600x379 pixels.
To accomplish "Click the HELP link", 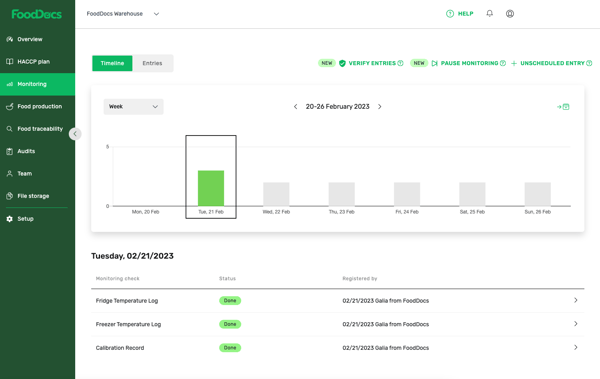I will [466, 14].
